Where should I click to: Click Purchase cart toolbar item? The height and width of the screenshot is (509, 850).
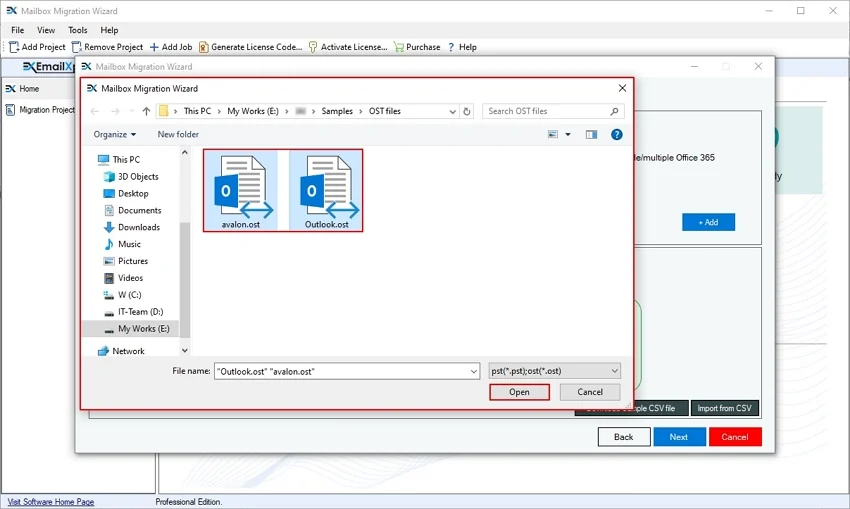417,47
